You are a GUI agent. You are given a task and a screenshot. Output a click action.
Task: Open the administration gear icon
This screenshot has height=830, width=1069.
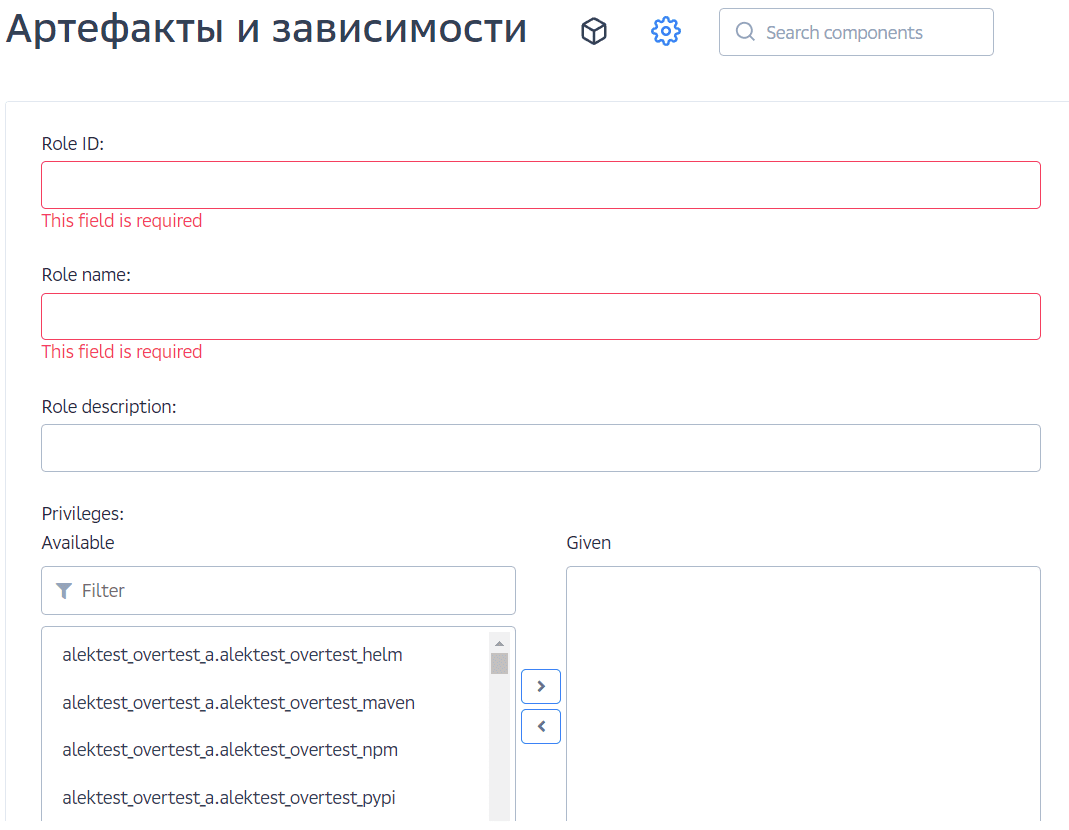pyautogui.click(x=666, y=32)
